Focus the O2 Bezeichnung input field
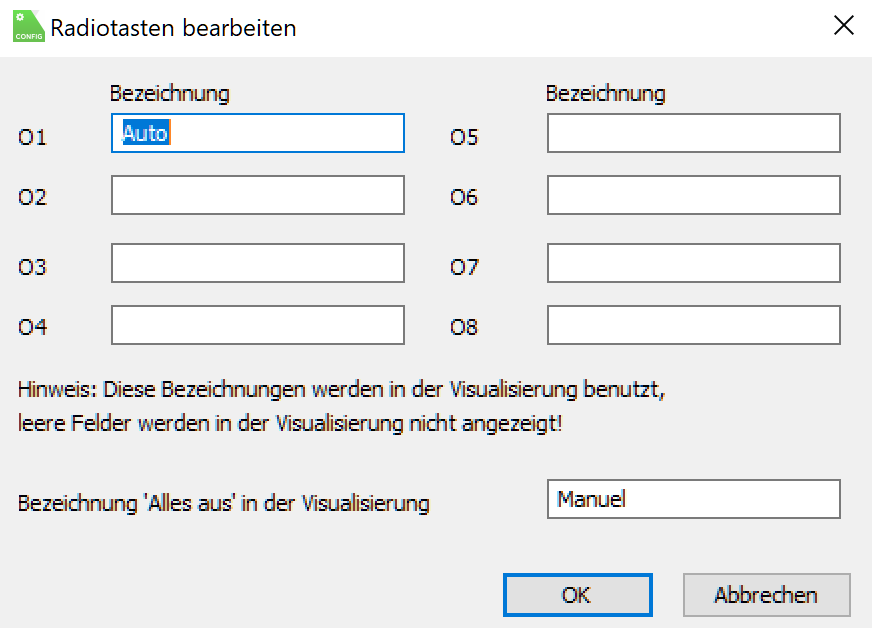This screenshot has width=872, height=628. pyautogui.click(x=257, y=195)
